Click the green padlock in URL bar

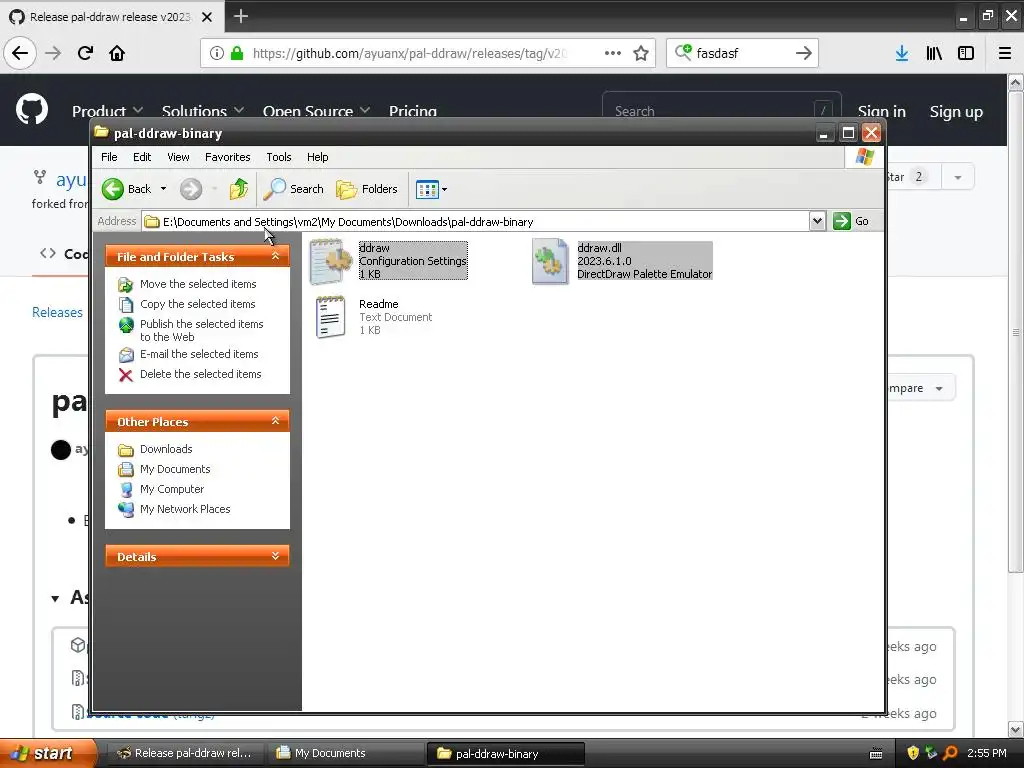click(x=237, y=53)
